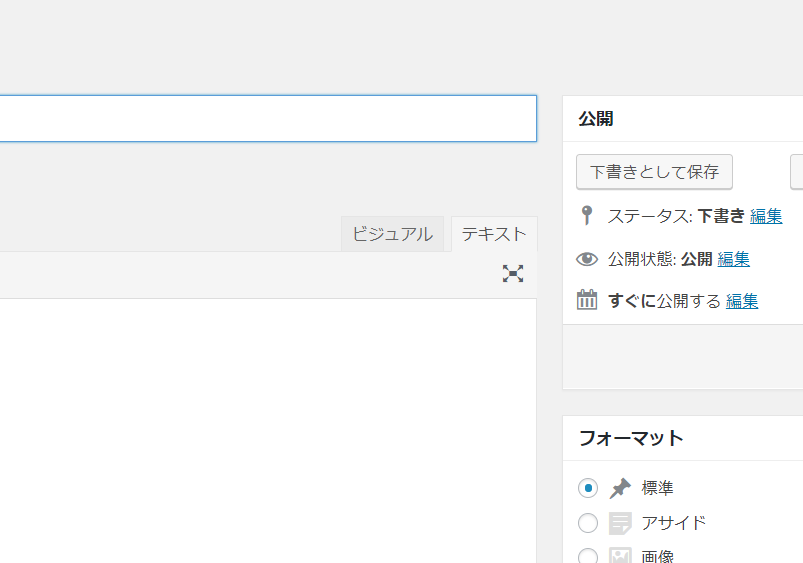This screenshot has height=563, width=803.
Task: Focus the post title input field
Action: tap(268, 118)
